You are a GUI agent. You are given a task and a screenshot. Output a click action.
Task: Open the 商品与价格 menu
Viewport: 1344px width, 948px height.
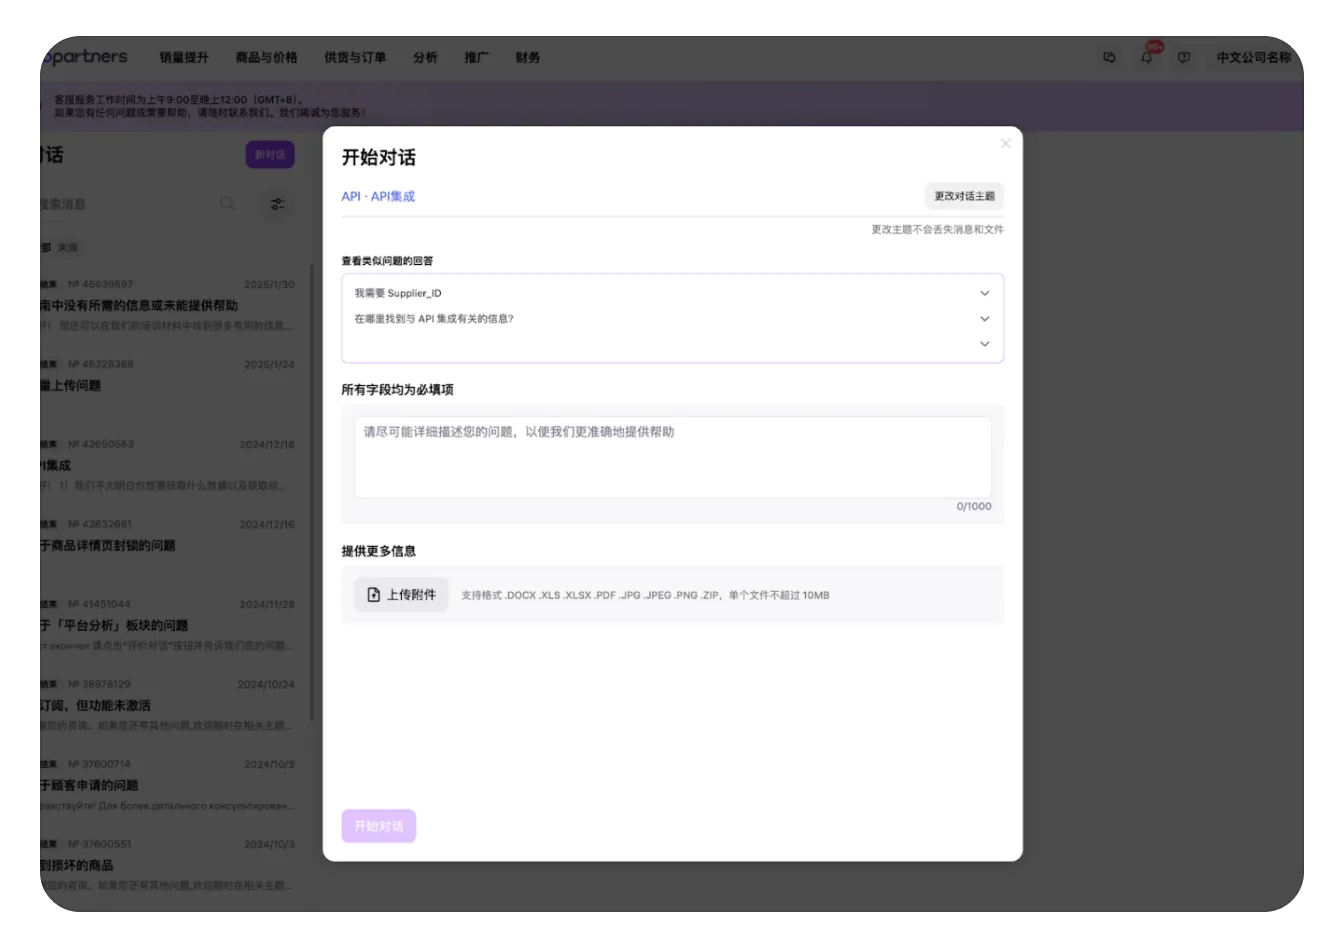[x=266, y=58]
